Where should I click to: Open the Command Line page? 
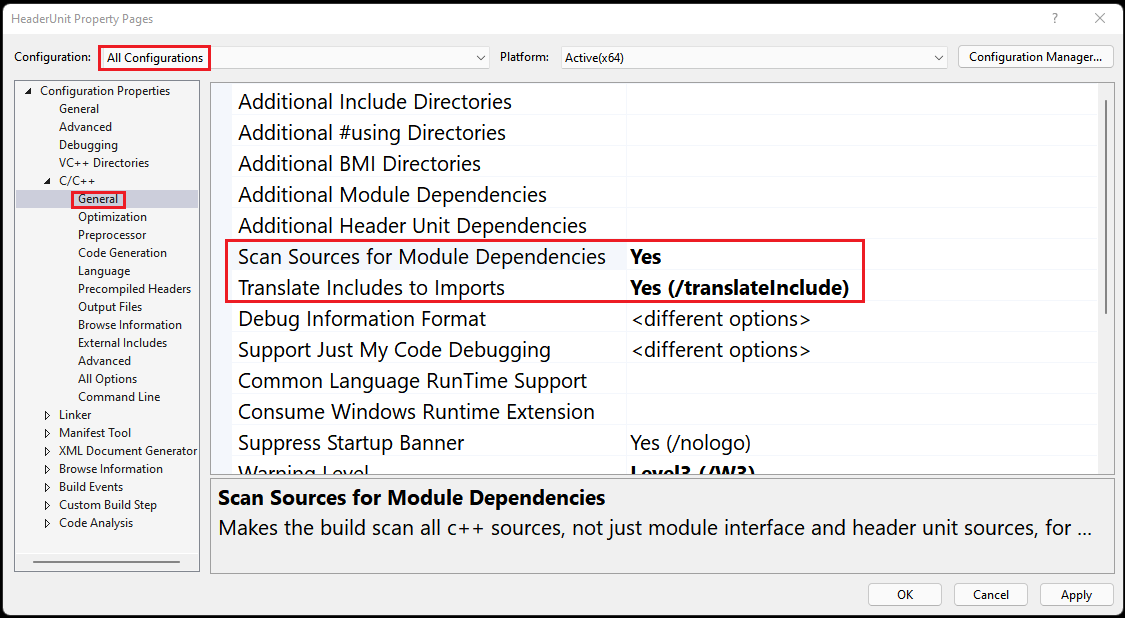click(x=119, y=396)
